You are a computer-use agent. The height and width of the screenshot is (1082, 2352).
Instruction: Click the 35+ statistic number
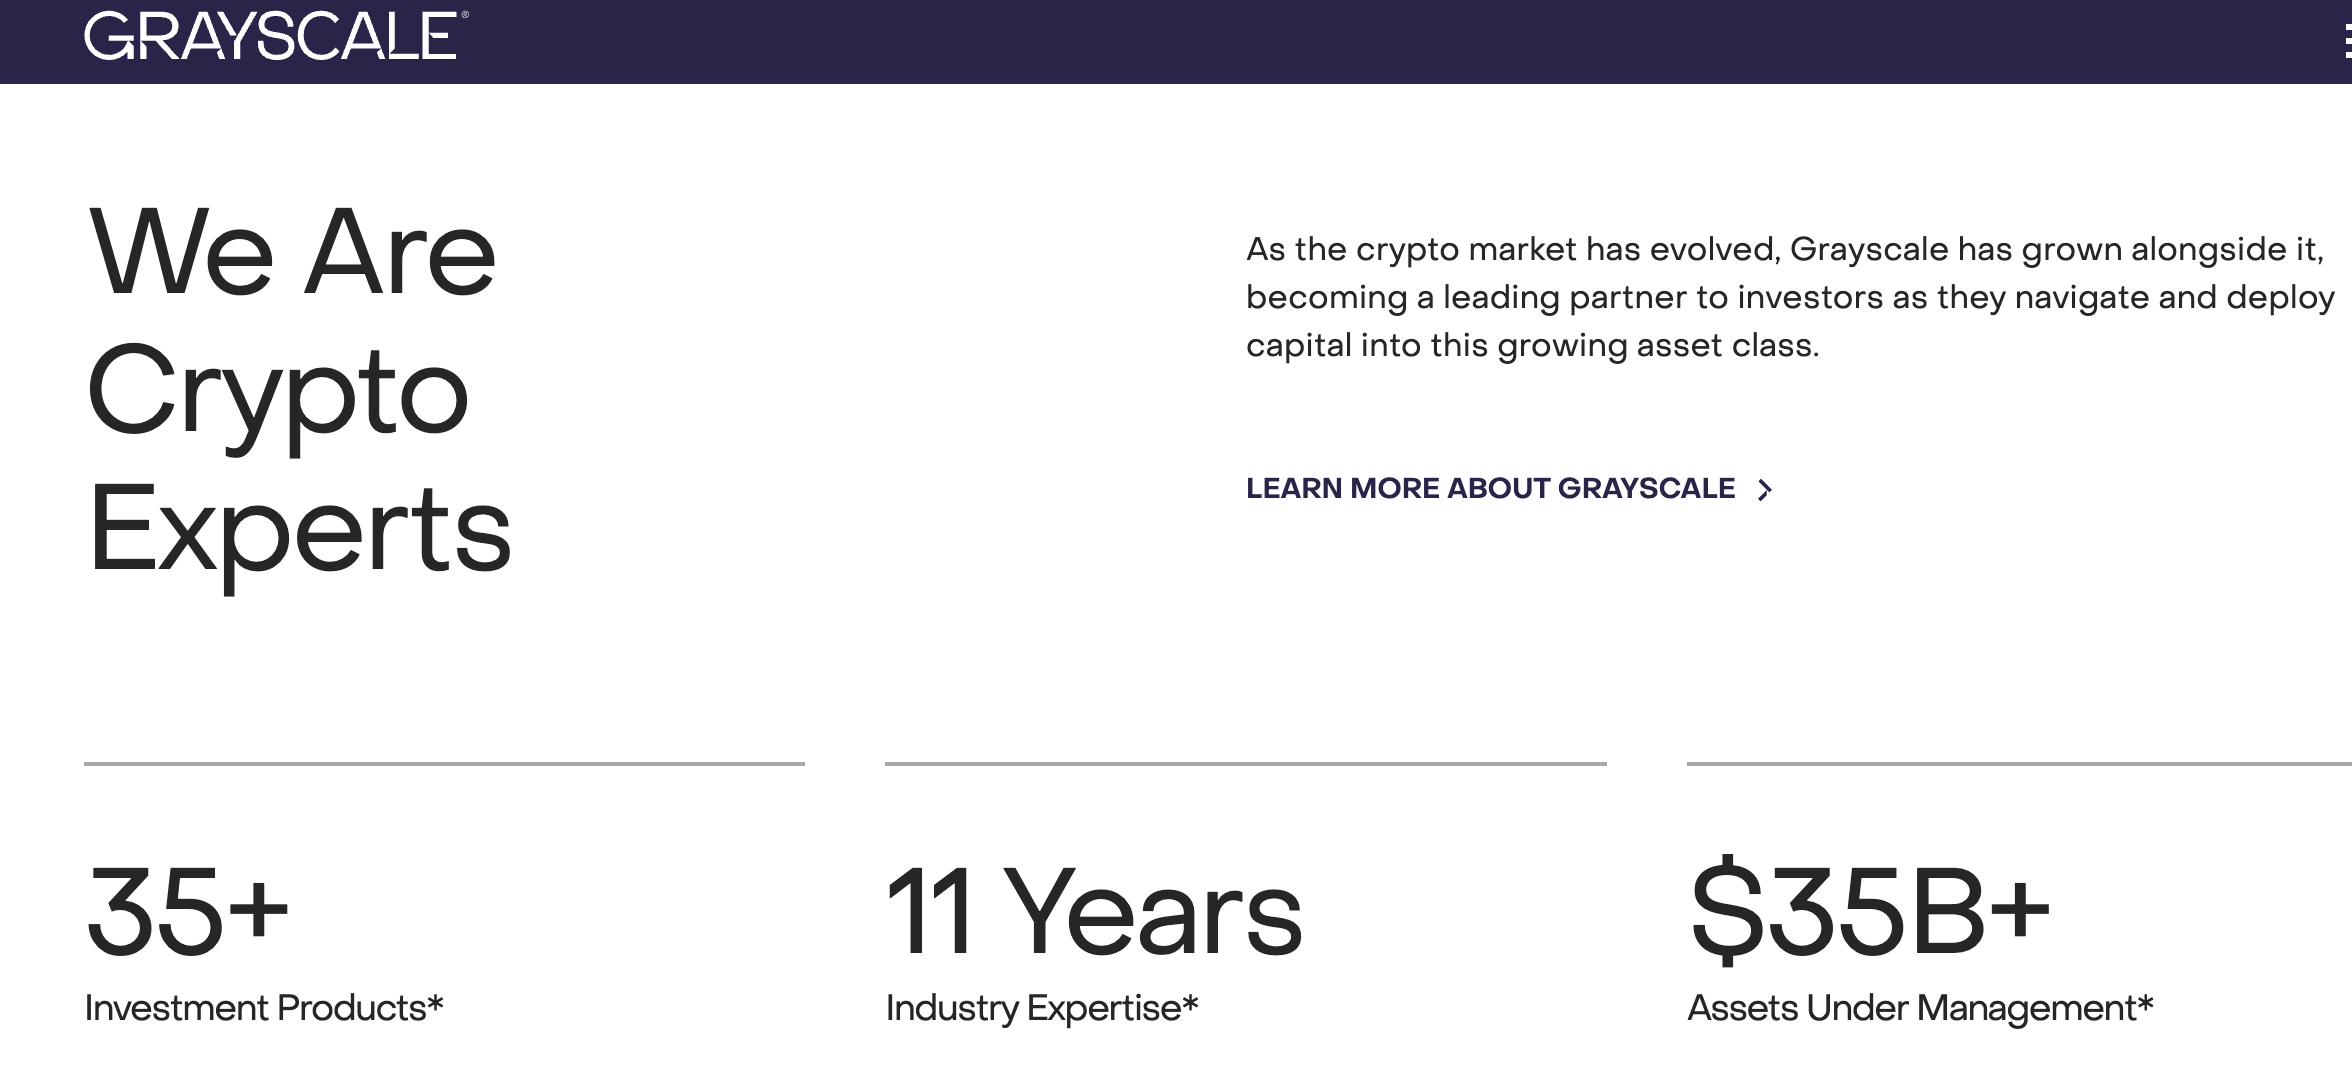click(x=187, y=910)
